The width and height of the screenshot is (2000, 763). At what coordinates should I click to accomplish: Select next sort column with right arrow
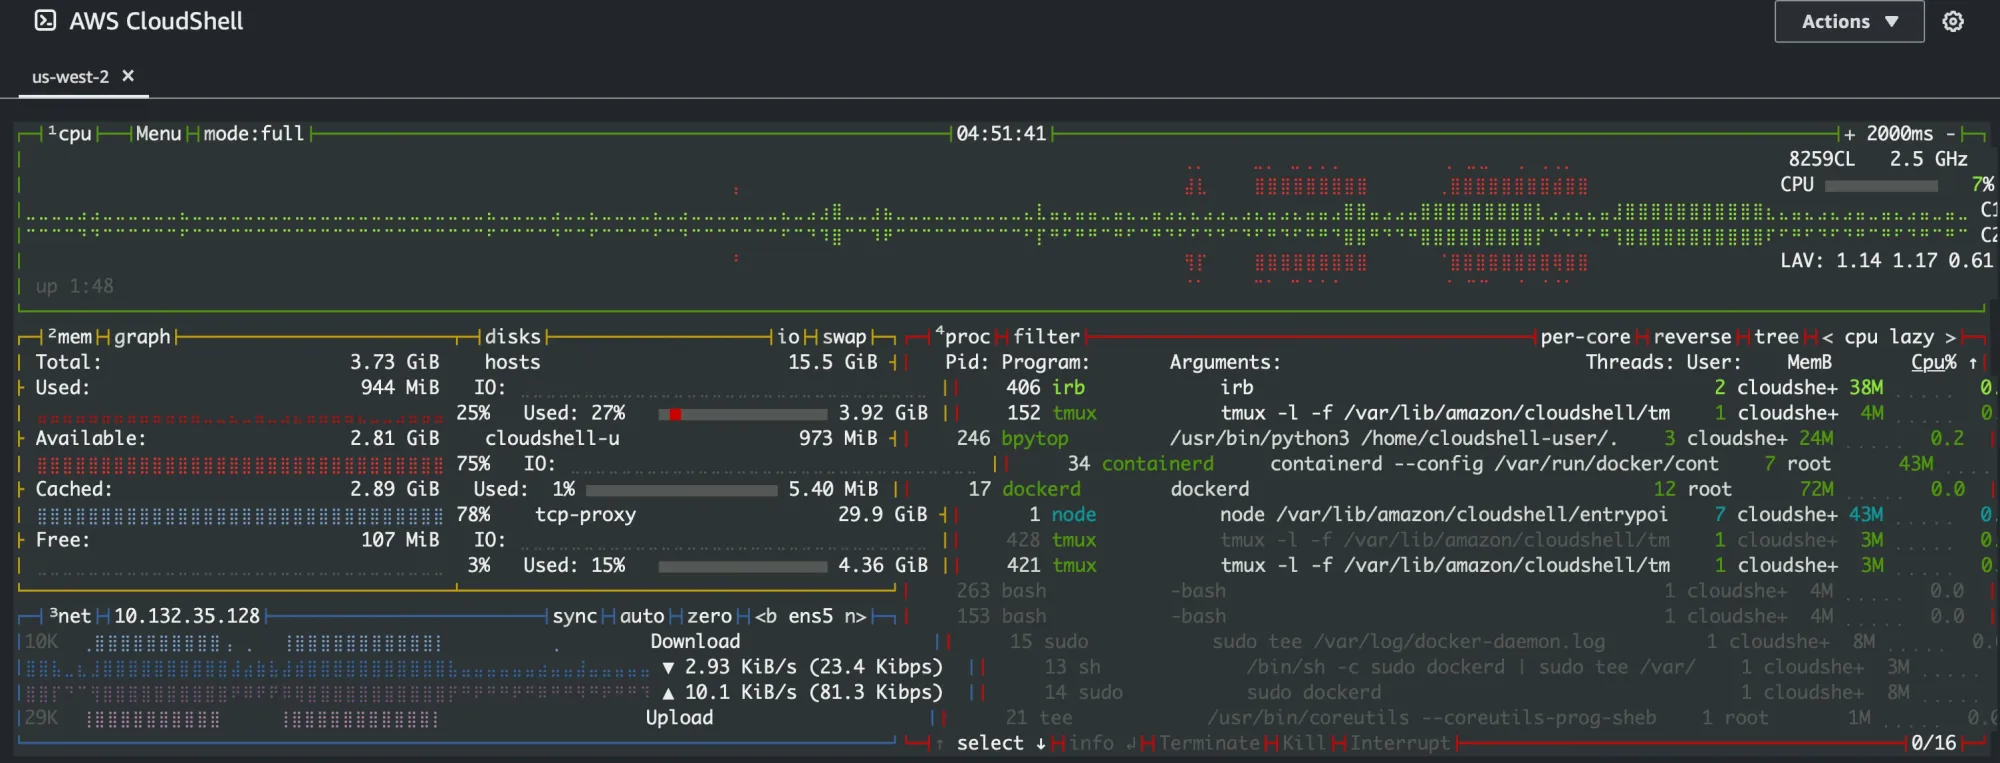[x=1950, y=337]
